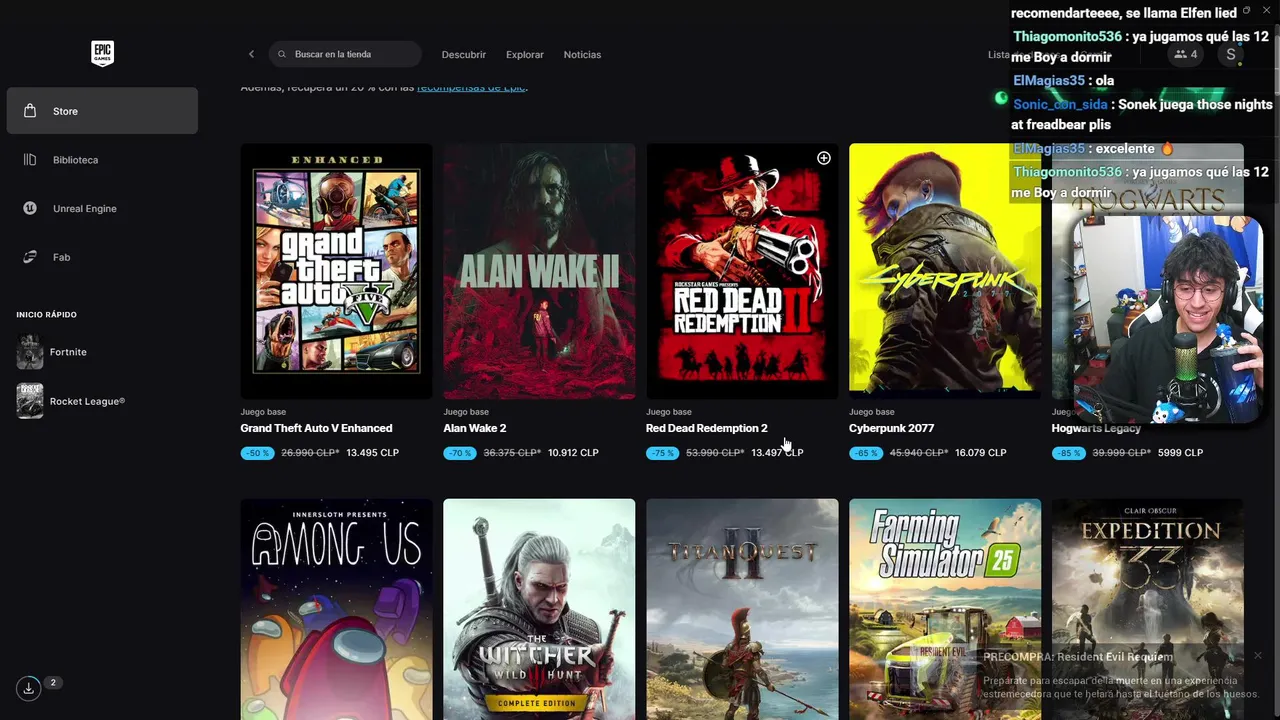Go back with the store back arrow
Screen dimensions: 1280x720
click(x=251, y=54)
